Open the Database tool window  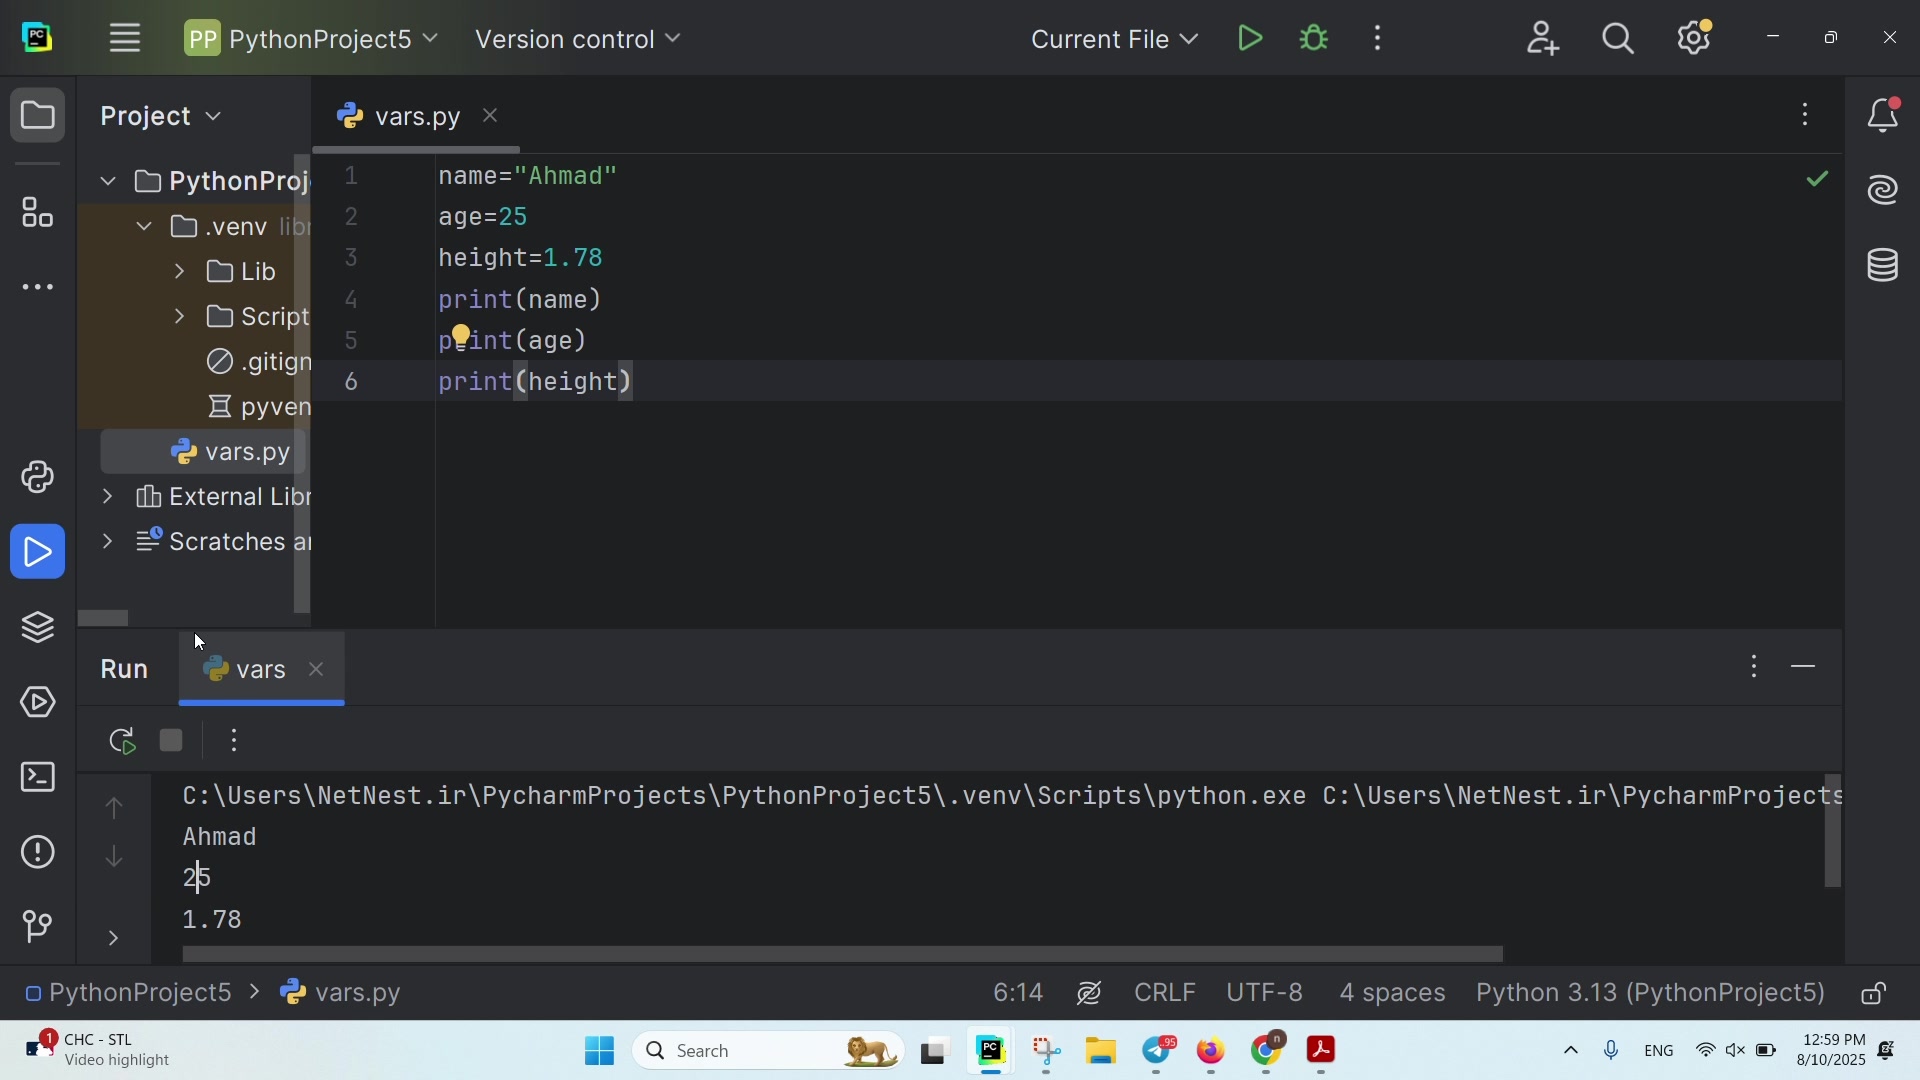coord(1885,267)
